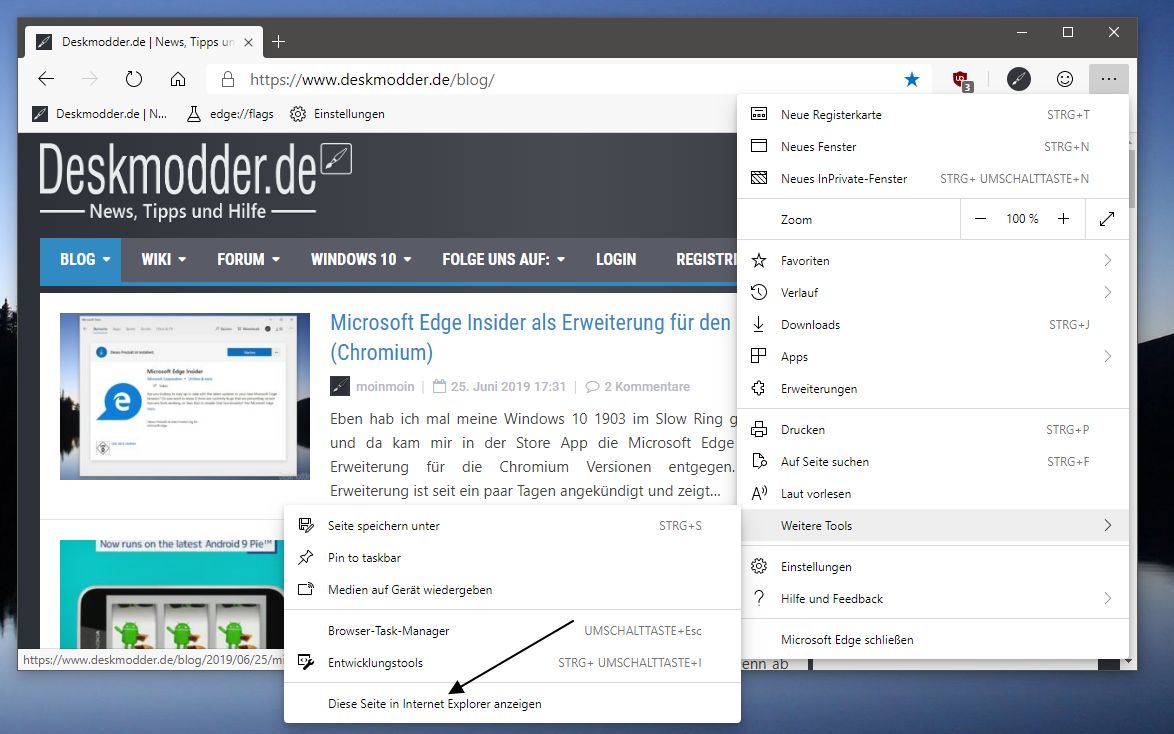Viewport: 1174px width, 734px height.
Task: Close the Deskmodder.de tab
Action: (x=249, y=42)
